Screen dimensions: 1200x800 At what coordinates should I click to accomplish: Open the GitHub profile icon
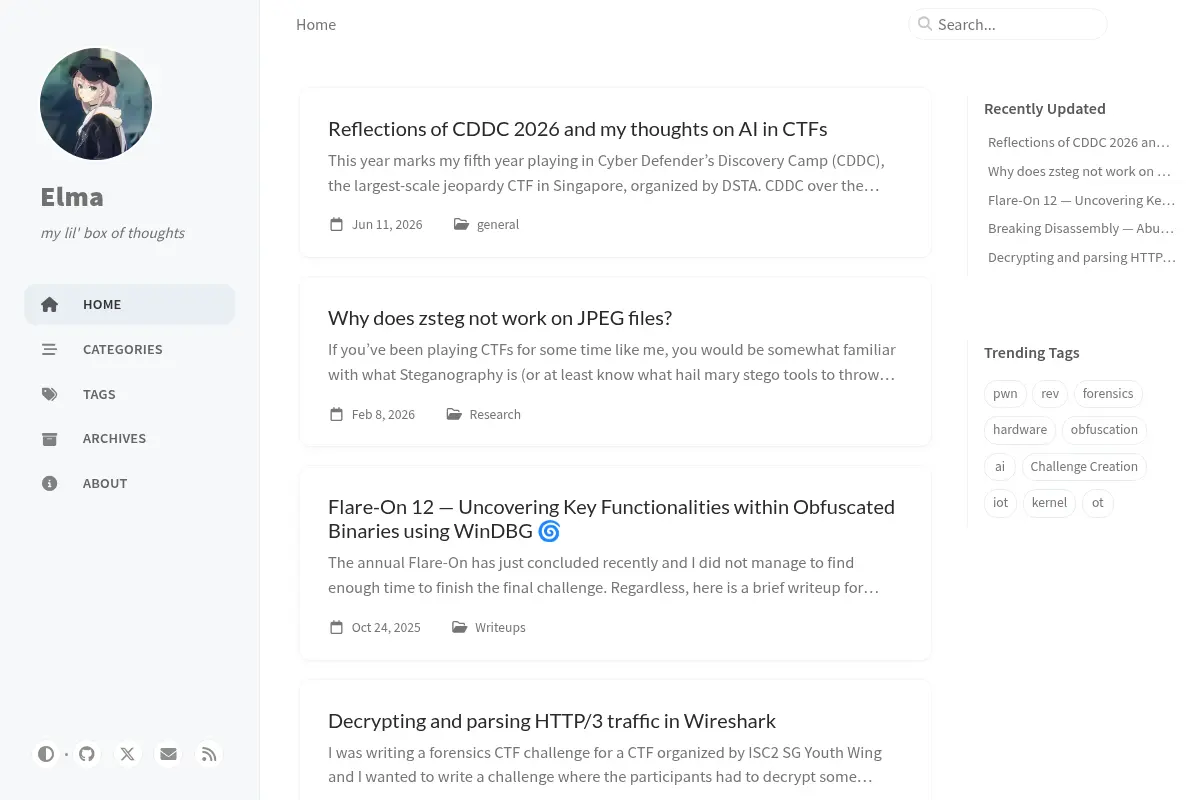[x=87, y=754]
